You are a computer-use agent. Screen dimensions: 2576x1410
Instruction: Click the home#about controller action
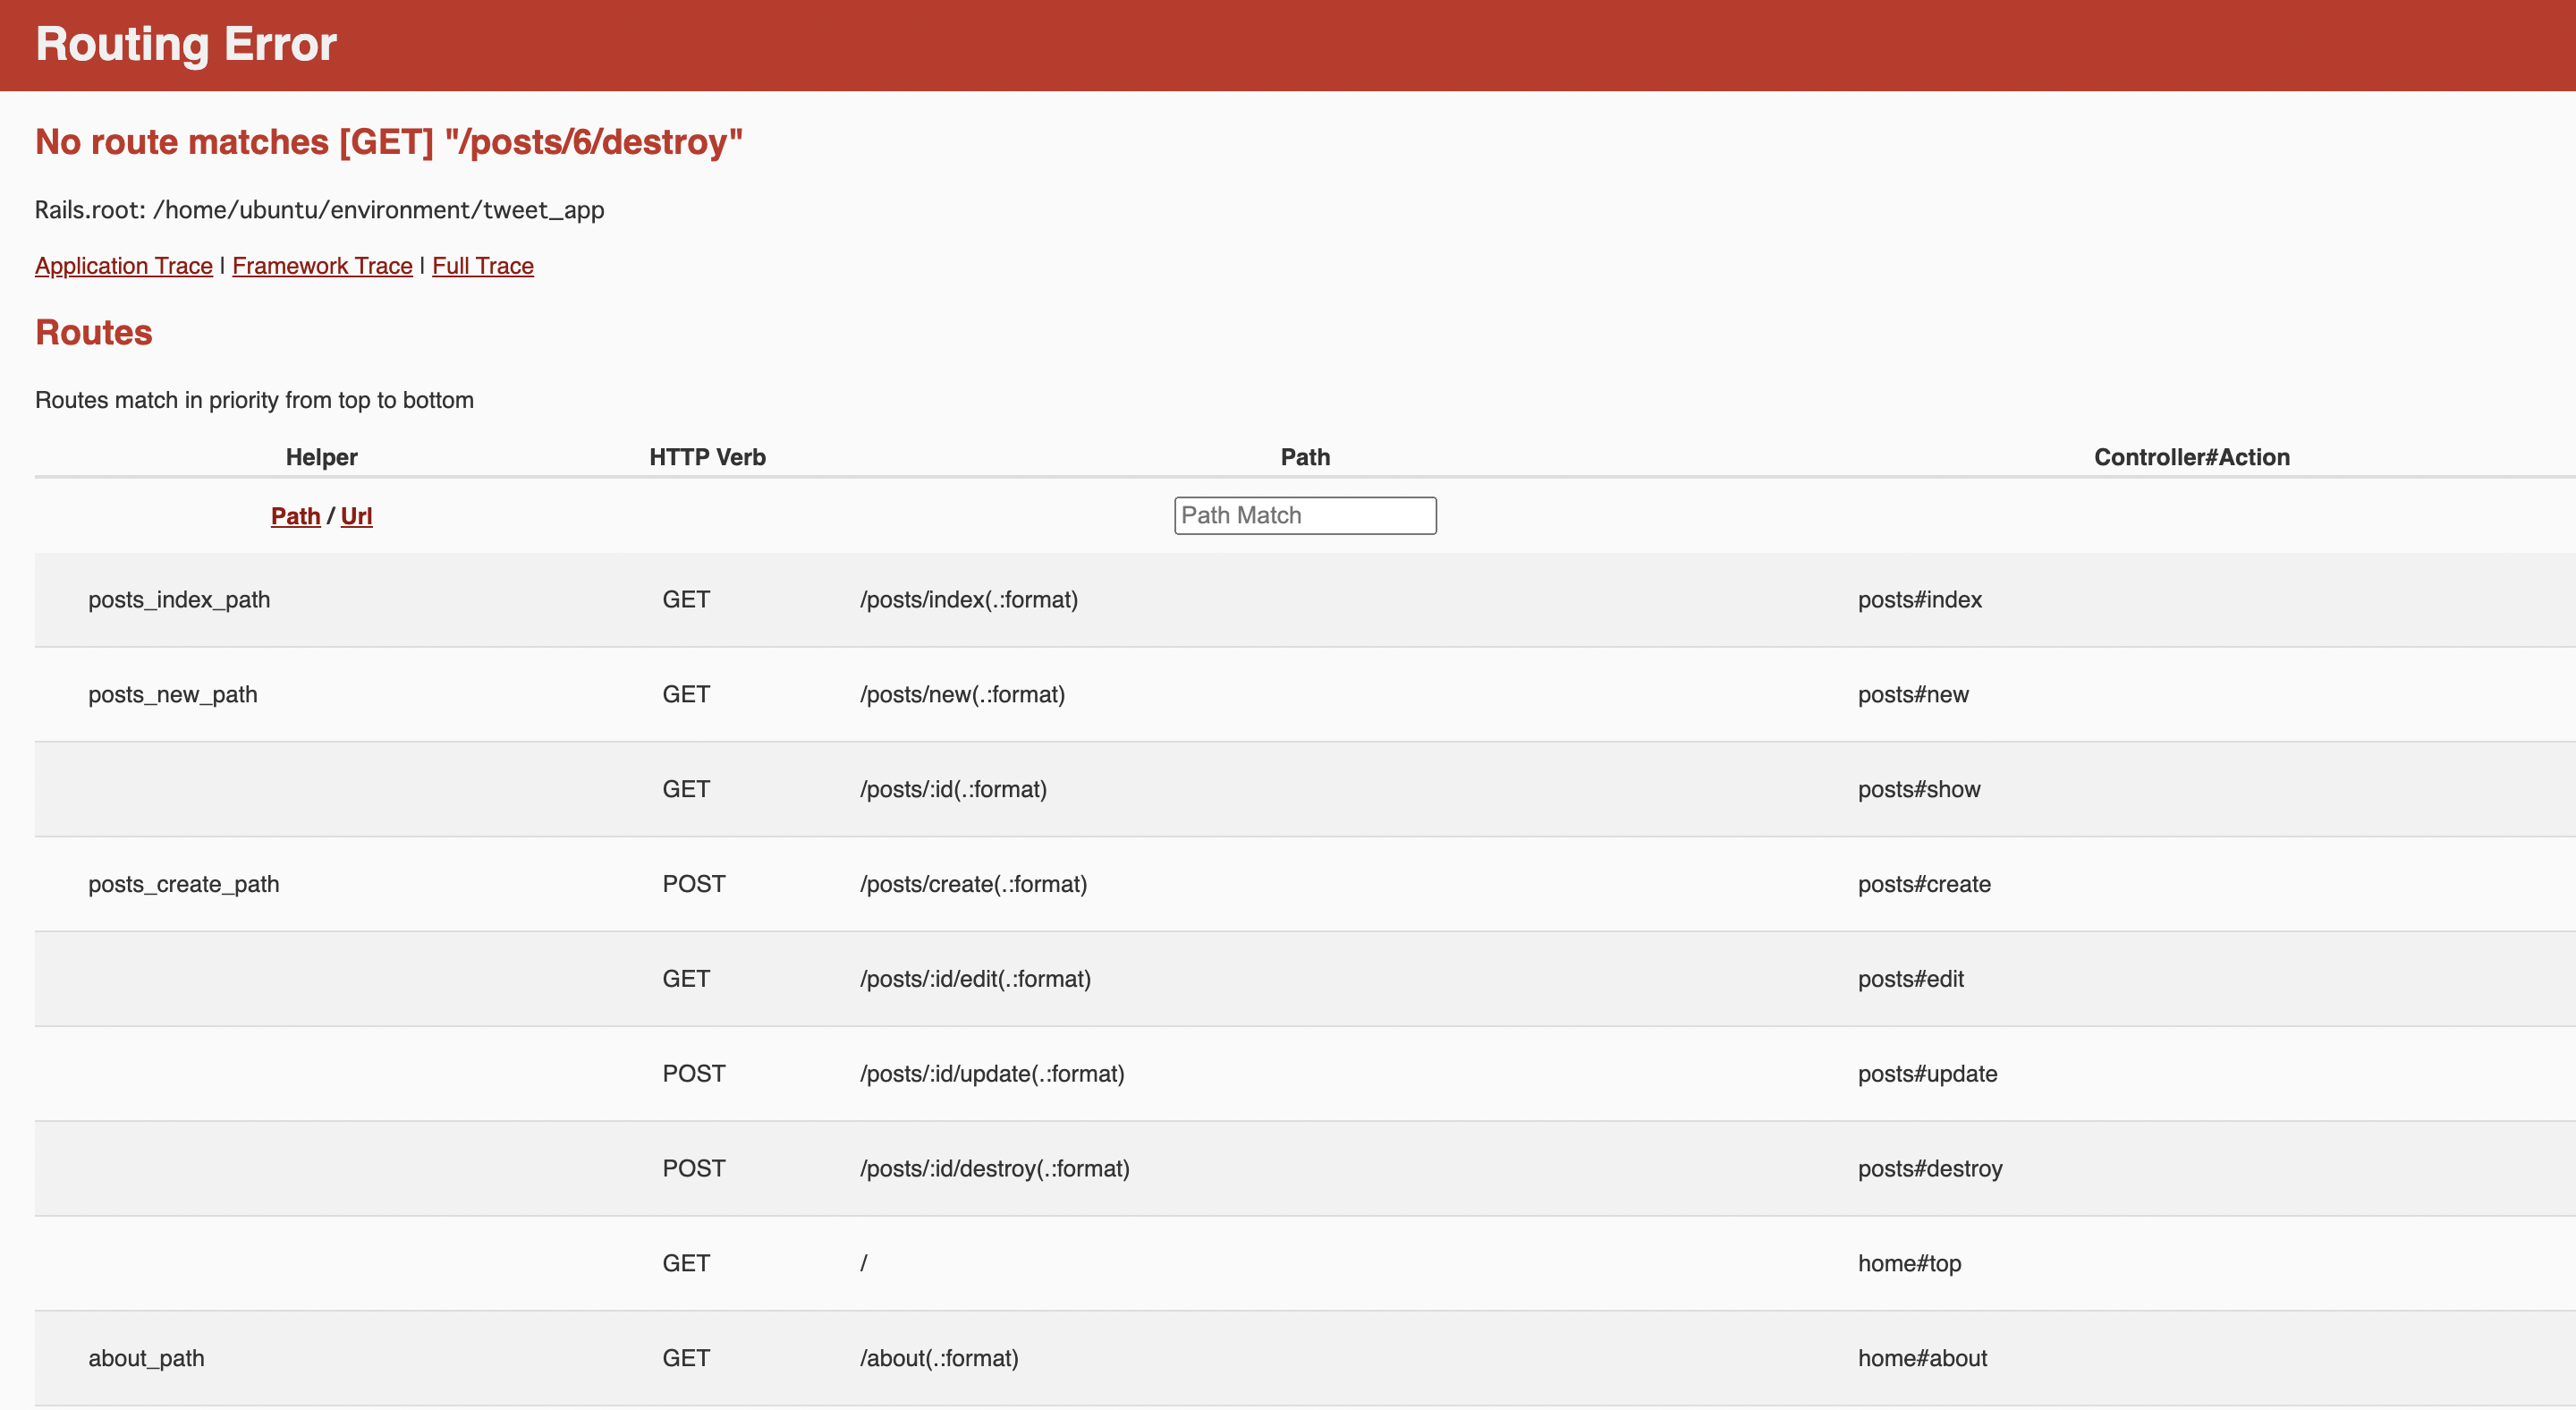(1922, 1358)
